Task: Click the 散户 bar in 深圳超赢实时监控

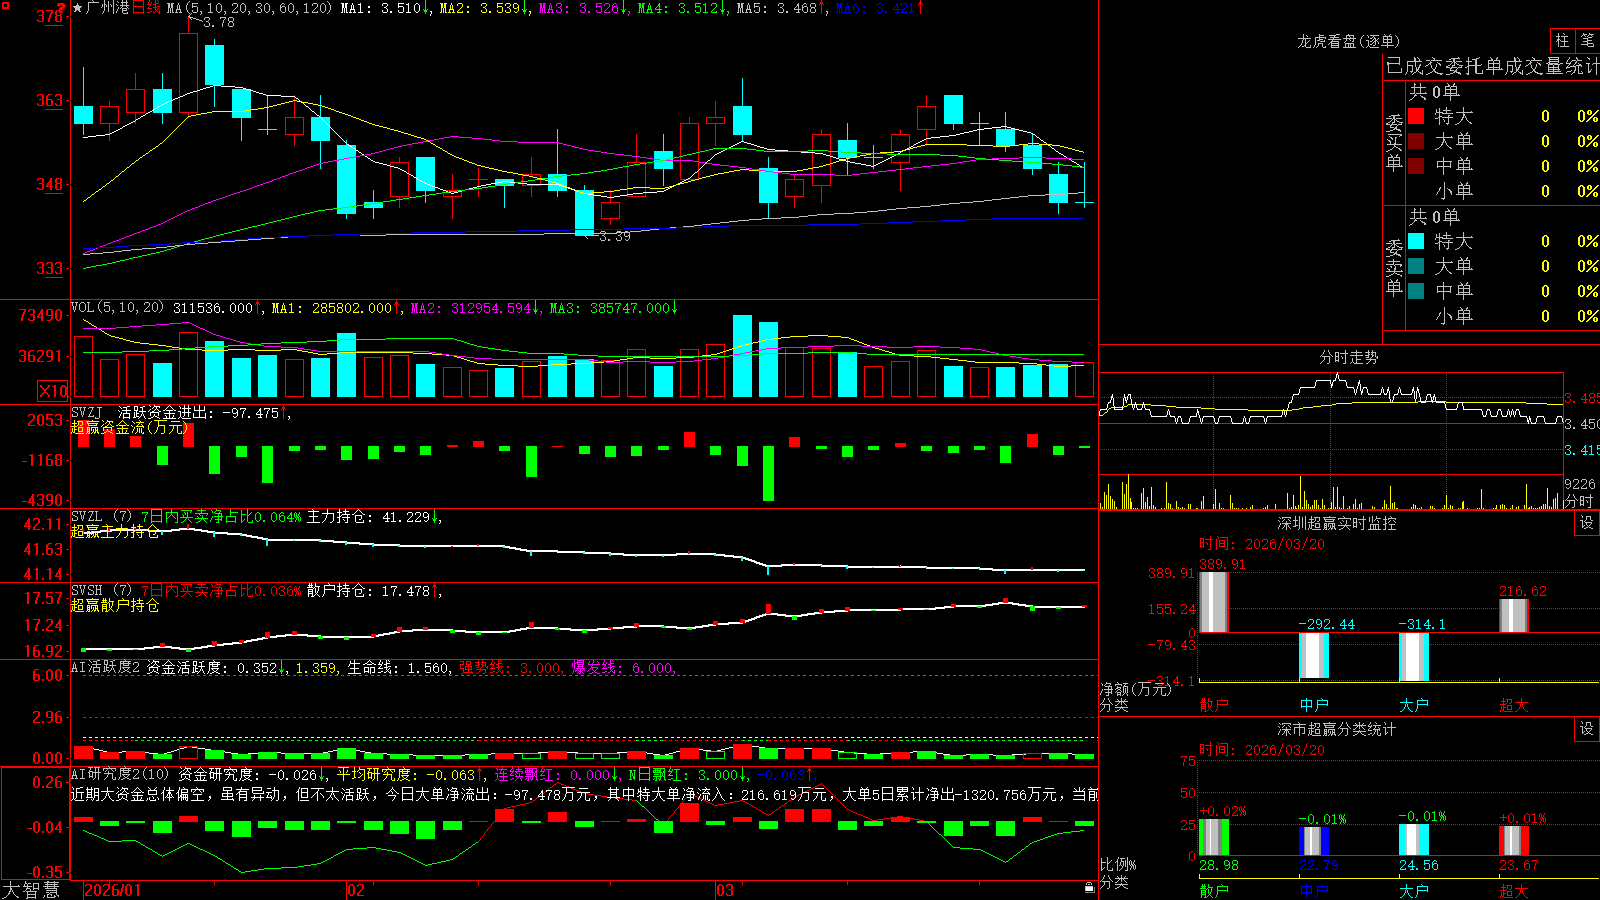Action: [1213, 602]
